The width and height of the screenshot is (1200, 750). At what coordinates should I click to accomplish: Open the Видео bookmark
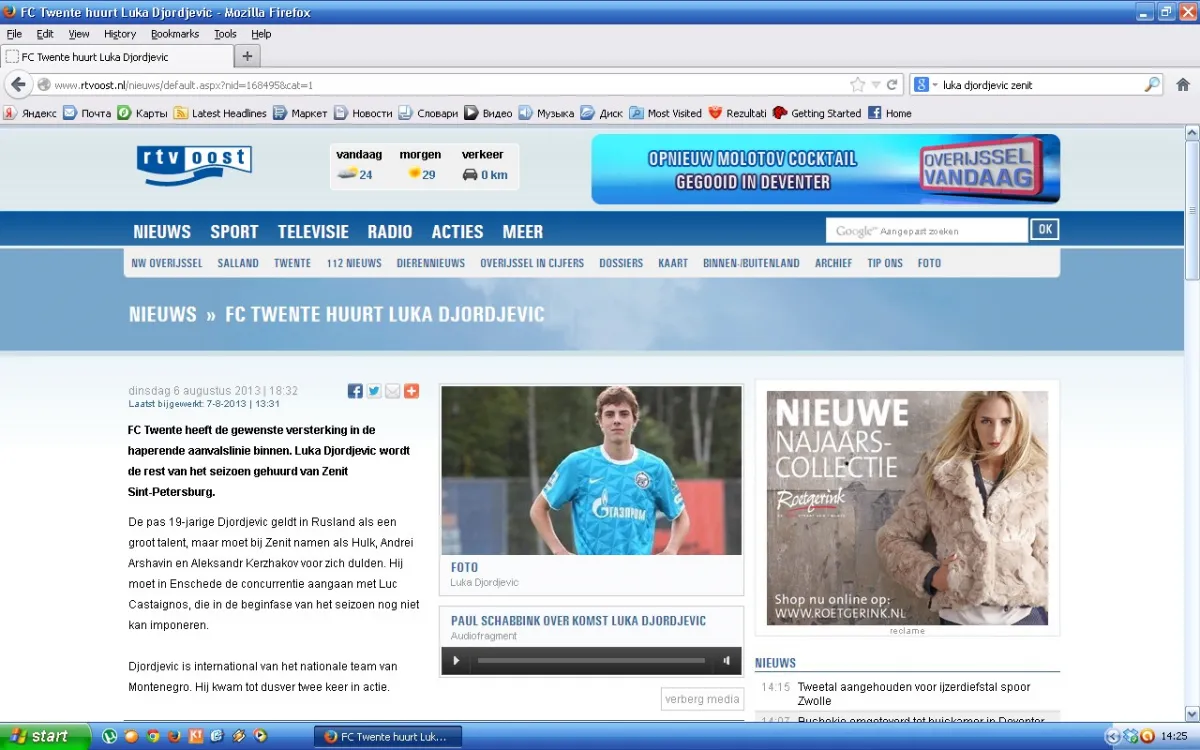(489, 113)
